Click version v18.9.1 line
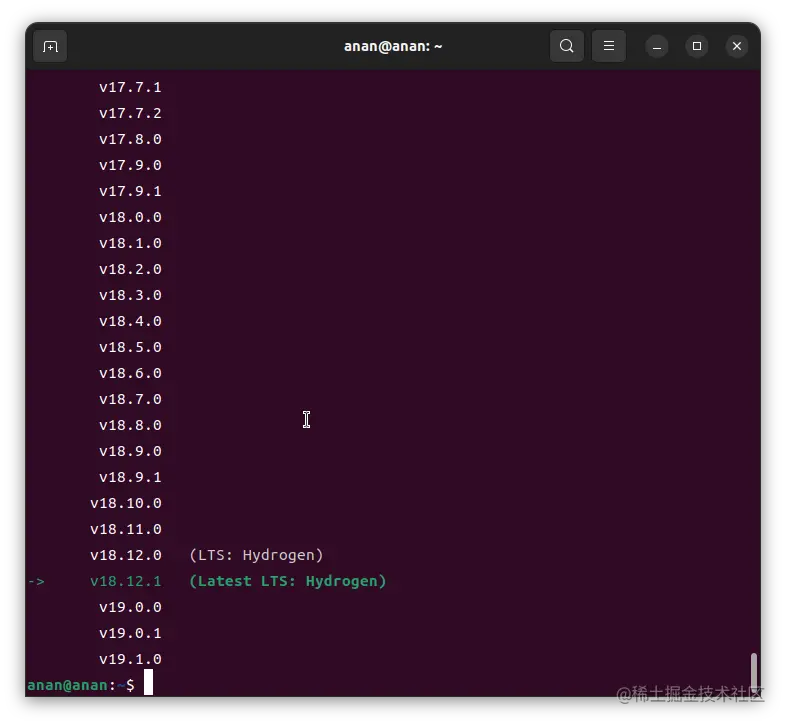The height and width of the screenshot is (725, 786). (x=130, y=477)
